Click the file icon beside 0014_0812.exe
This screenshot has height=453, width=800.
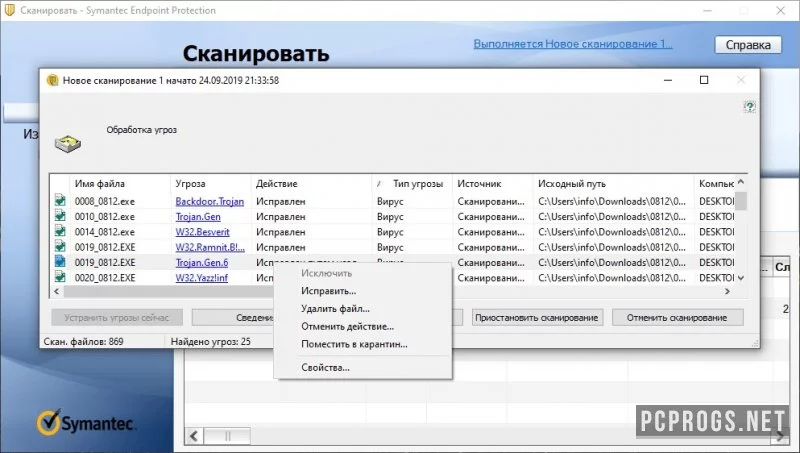click(x=60, y=231)
